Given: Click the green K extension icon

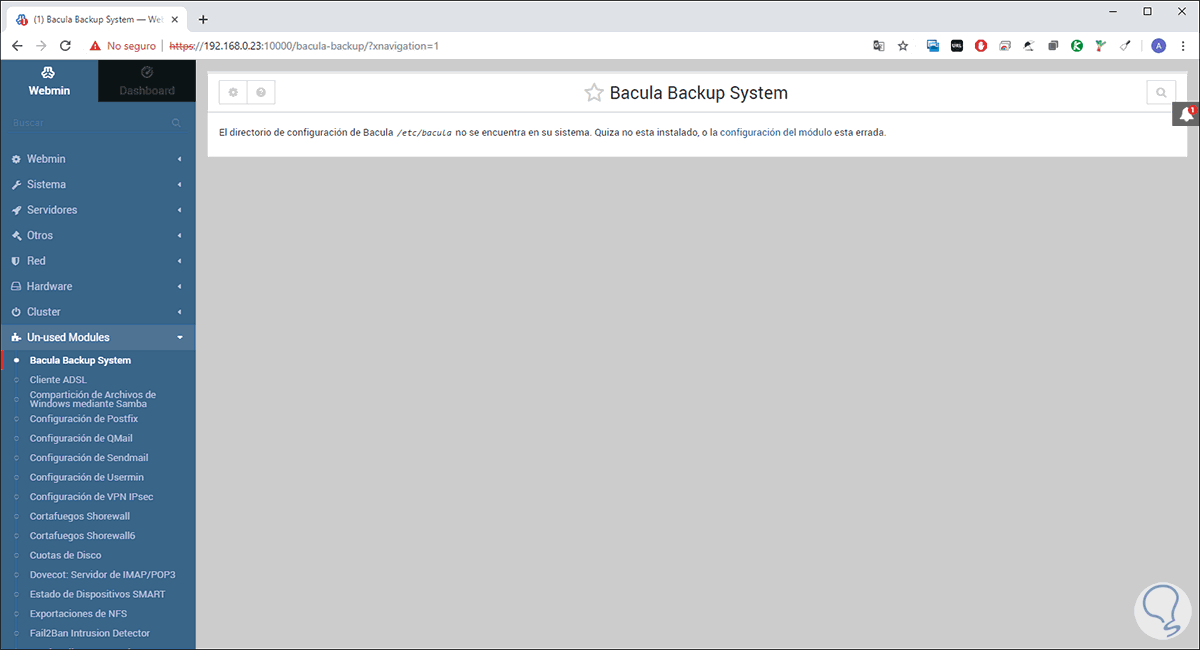Looking at the screenshot, I should tap(1077, 45).
